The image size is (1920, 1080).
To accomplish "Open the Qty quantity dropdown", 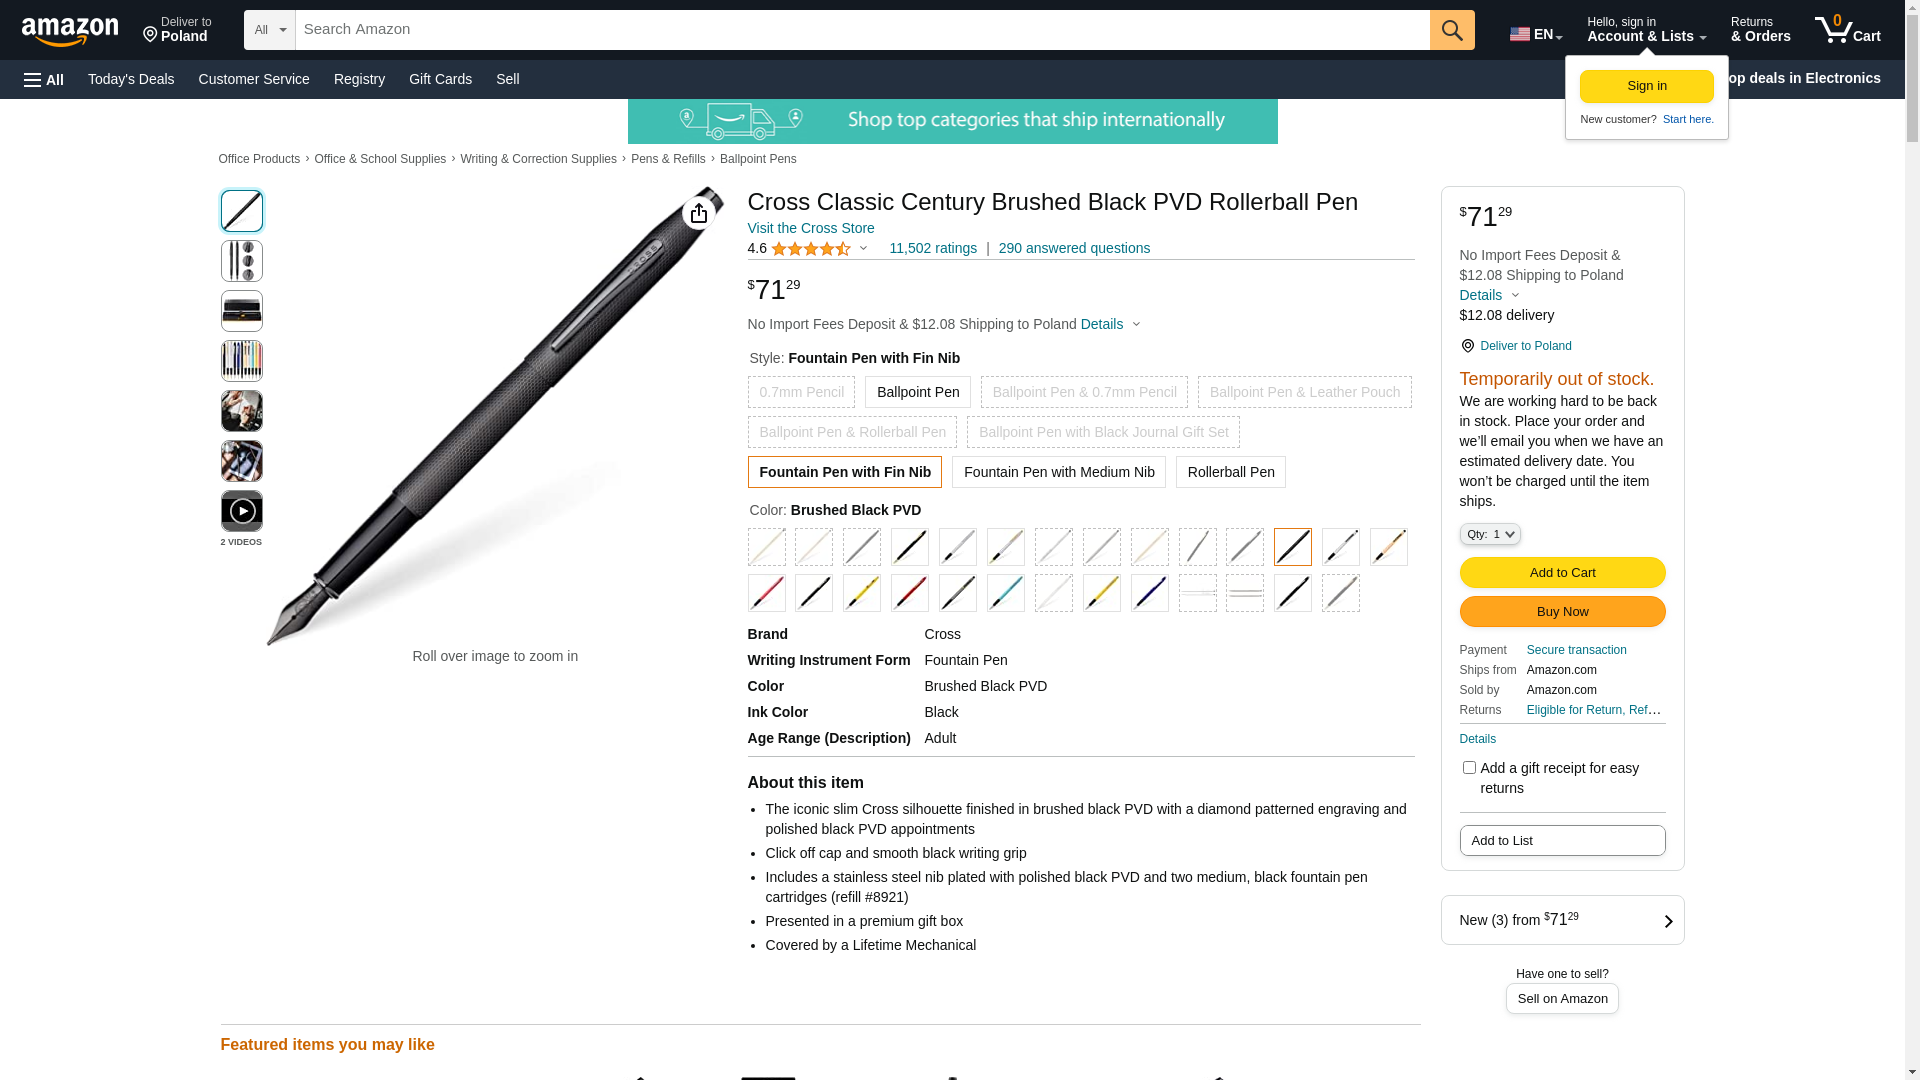I will [x=1489, y=535].
